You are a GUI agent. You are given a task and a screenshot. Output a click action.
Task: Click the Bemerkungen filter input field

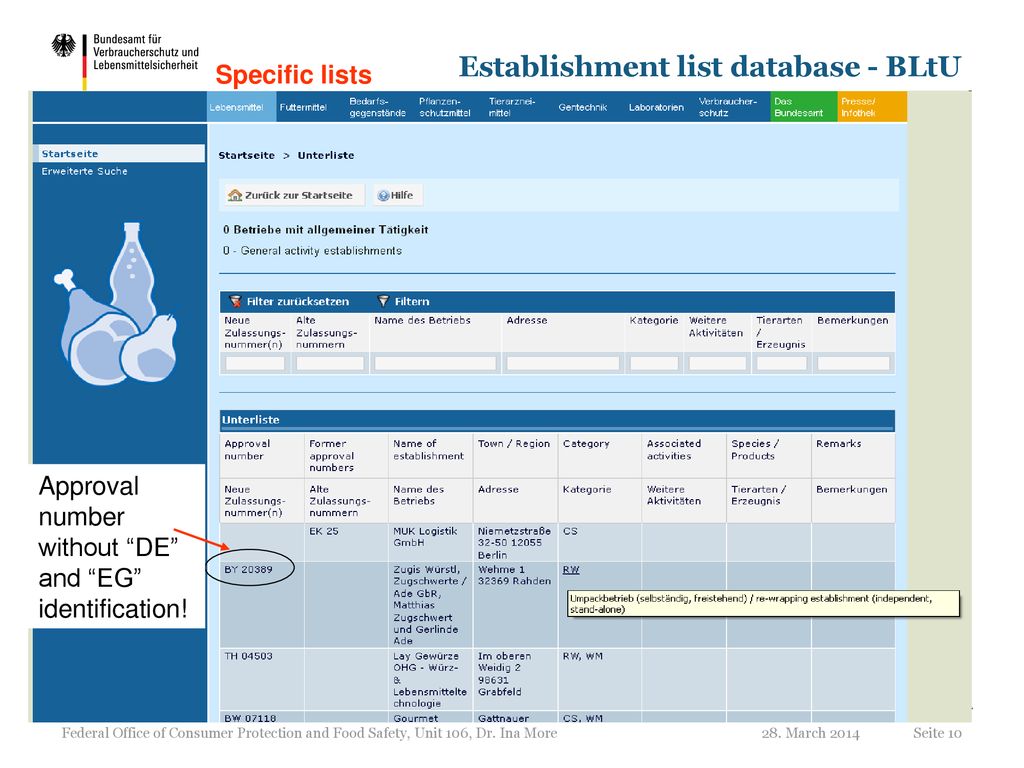(853, 363)
